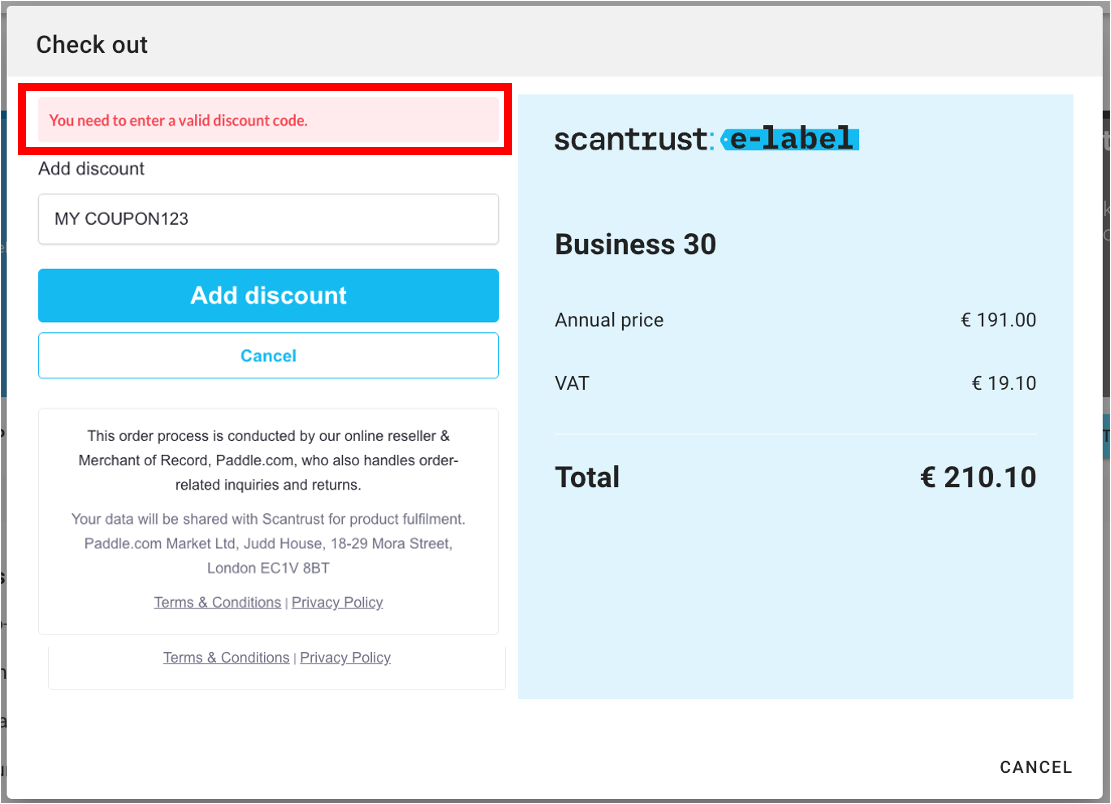Screen dimensions: 1111x804
Task: Click into the discount code input field
Action: pyautogui.click(x=268, y=219)
